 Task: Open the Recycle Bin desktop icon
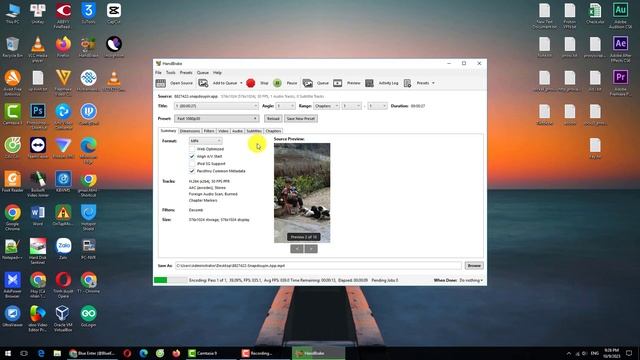point(13,44)
